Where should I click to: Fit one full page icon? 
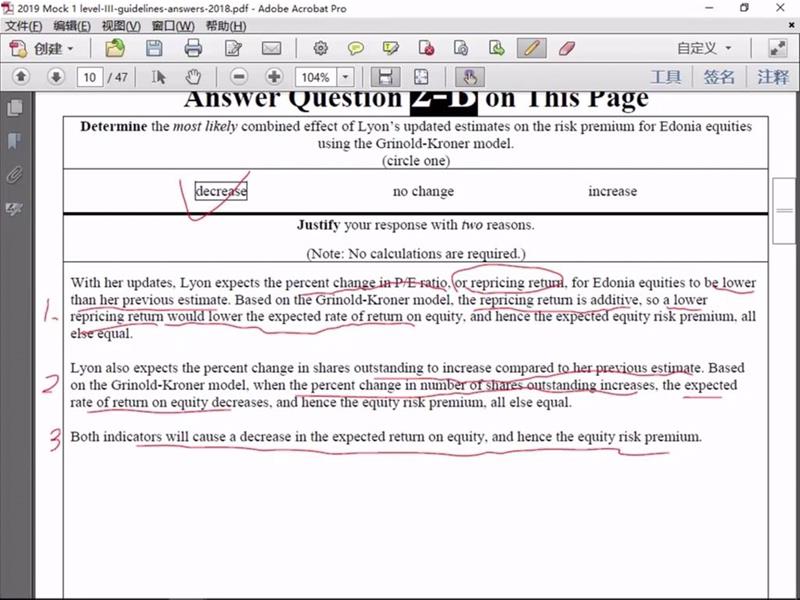tap(421, 77)
